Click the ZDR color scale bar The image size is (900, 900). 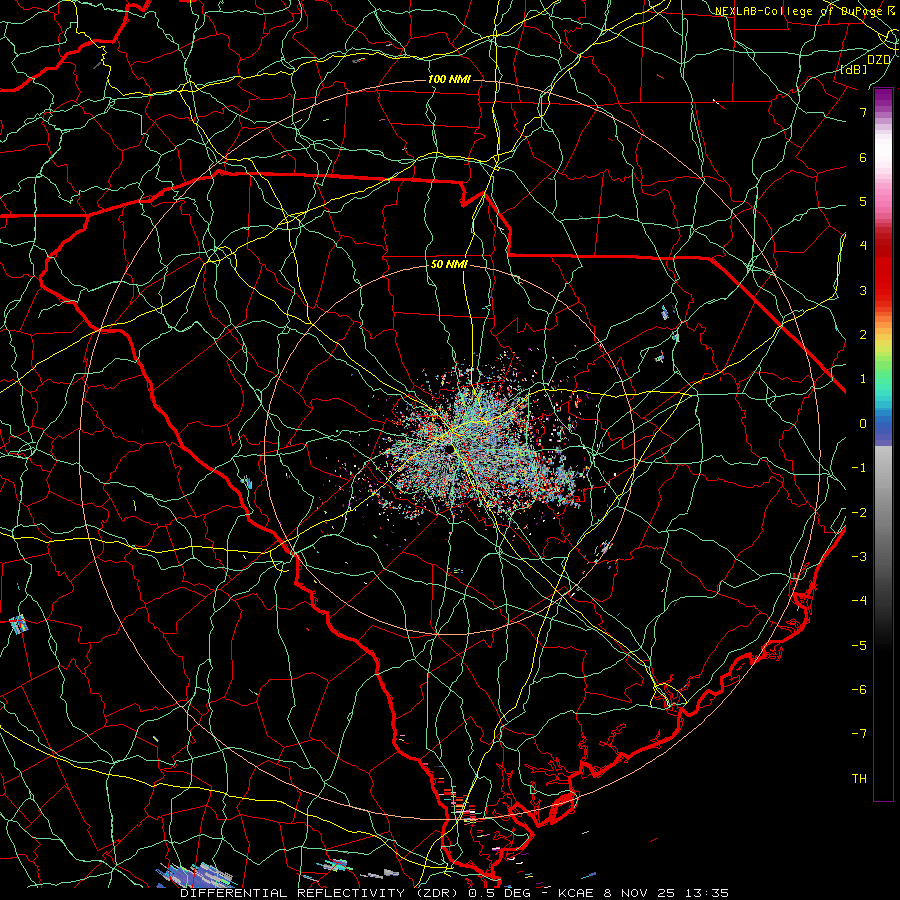point(883,444)
